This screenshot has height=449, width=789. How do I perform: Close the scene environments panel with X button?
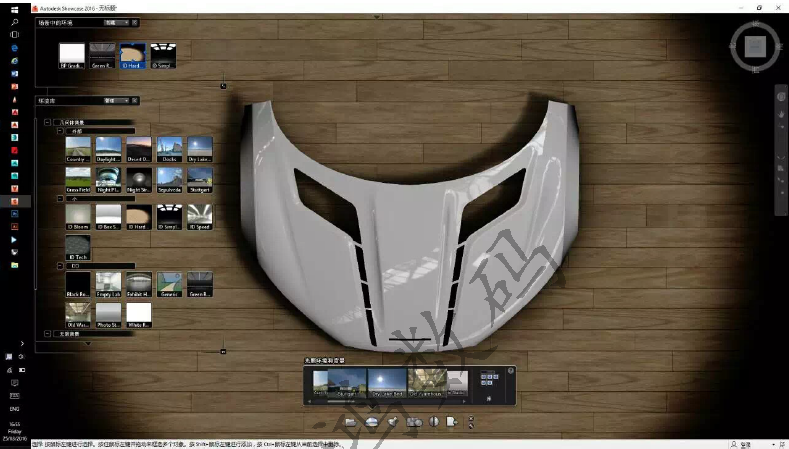[x=135, y=22]
